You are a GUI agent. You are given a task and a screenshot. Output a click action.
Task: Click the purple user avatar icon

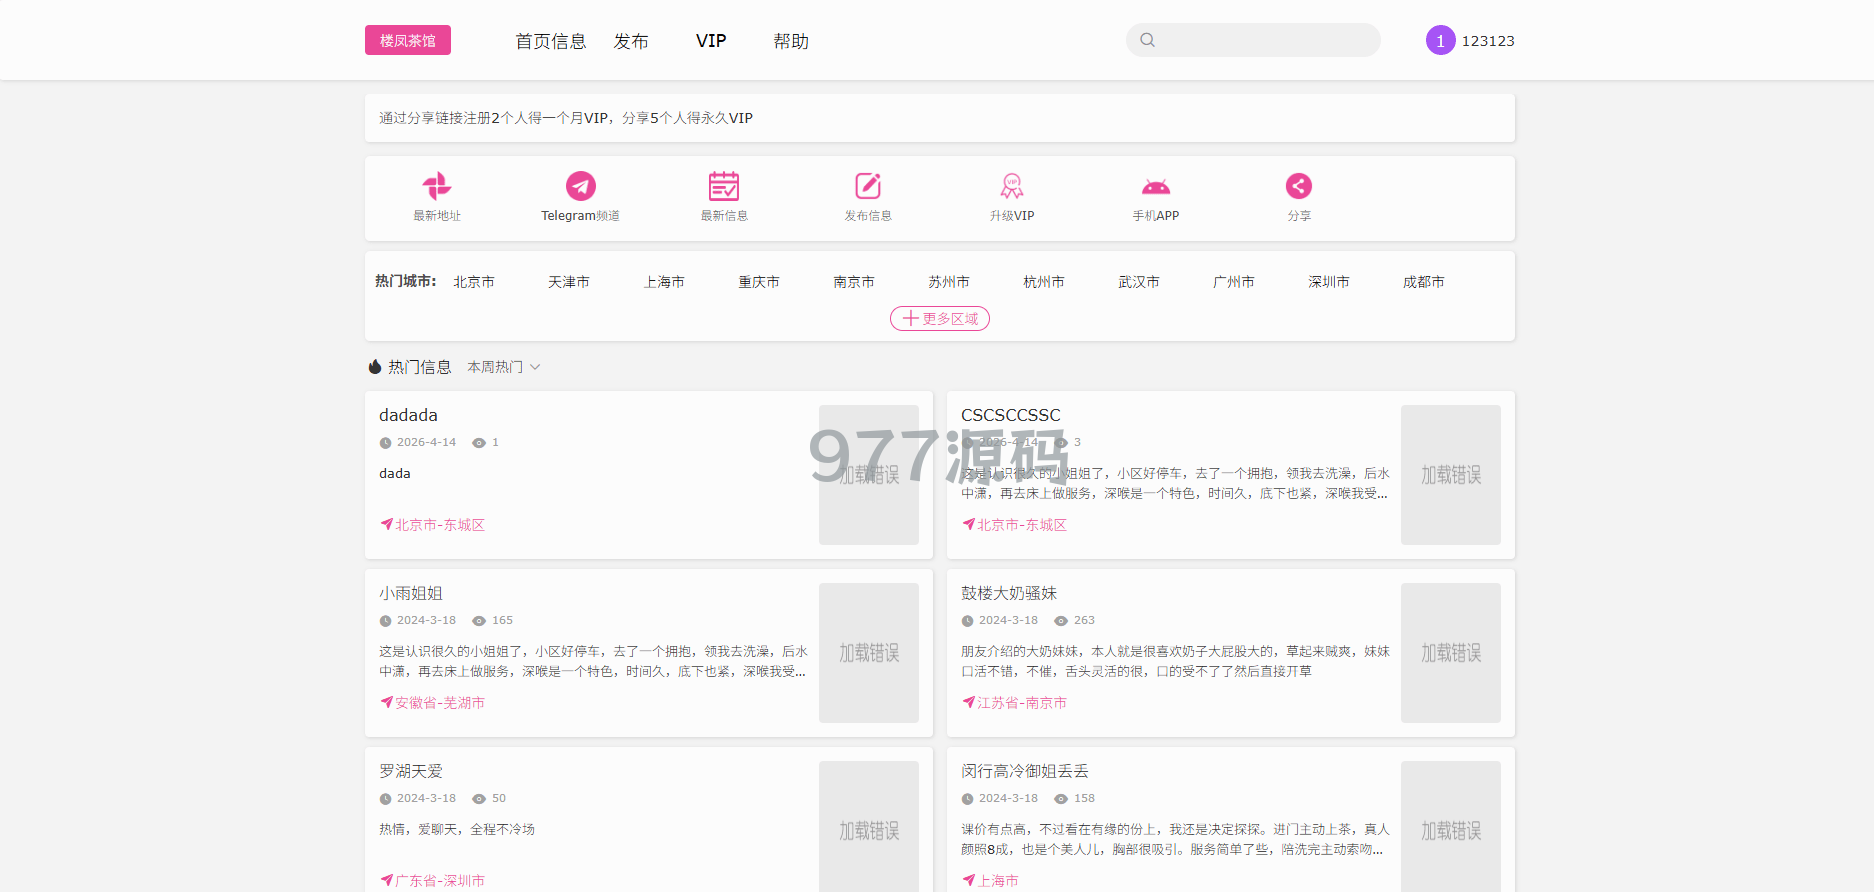(1440, 40)
